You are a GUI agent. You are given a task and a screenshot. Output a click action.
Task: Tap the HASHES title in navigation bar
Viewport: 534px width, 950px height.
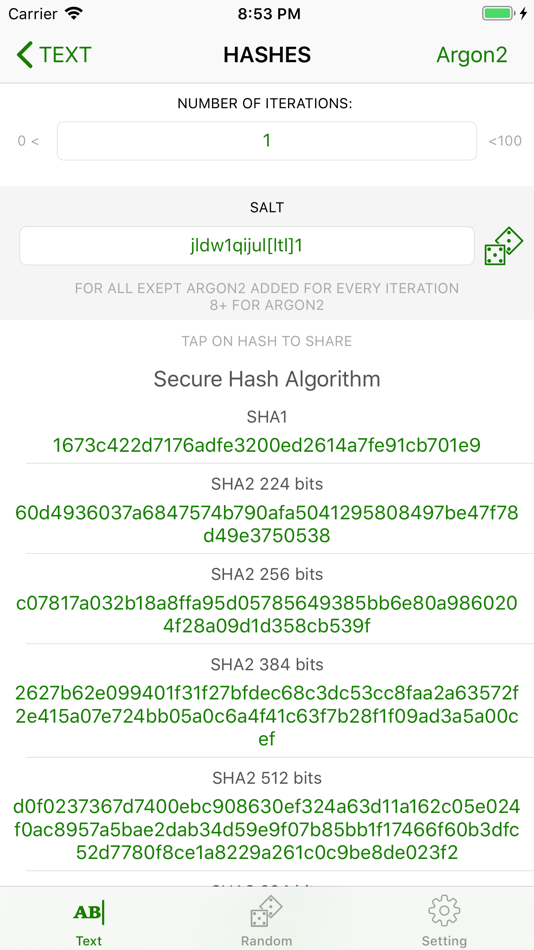267,55
